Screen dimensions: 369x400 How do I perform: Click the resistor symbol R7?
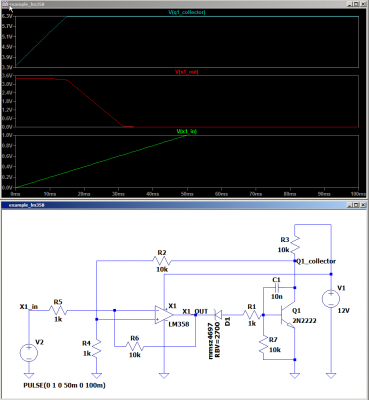pyautogui.click(x=263, y=345)
